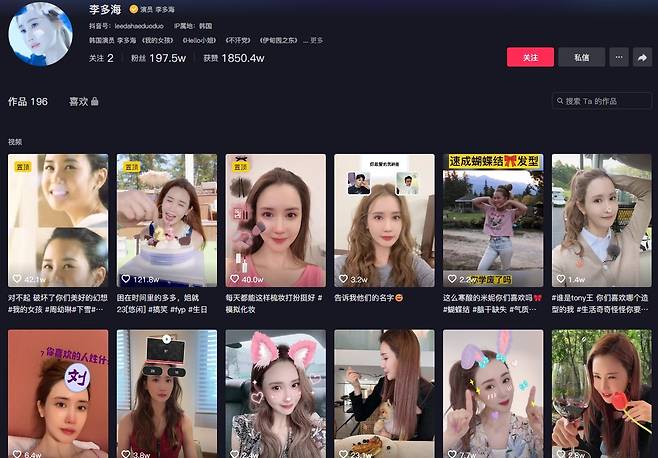Click the search magnifier icon
This screenshot has width=658, height=458.
point(560,101)
